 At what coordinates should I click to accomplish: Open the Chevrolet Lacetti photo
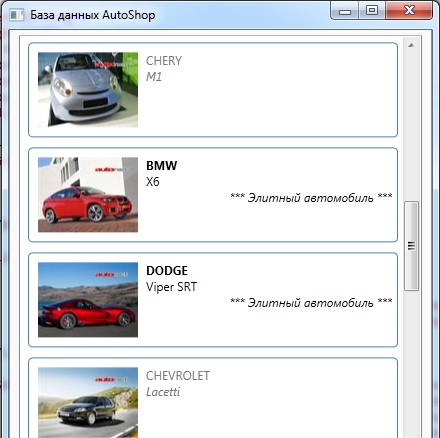(88, 403)
